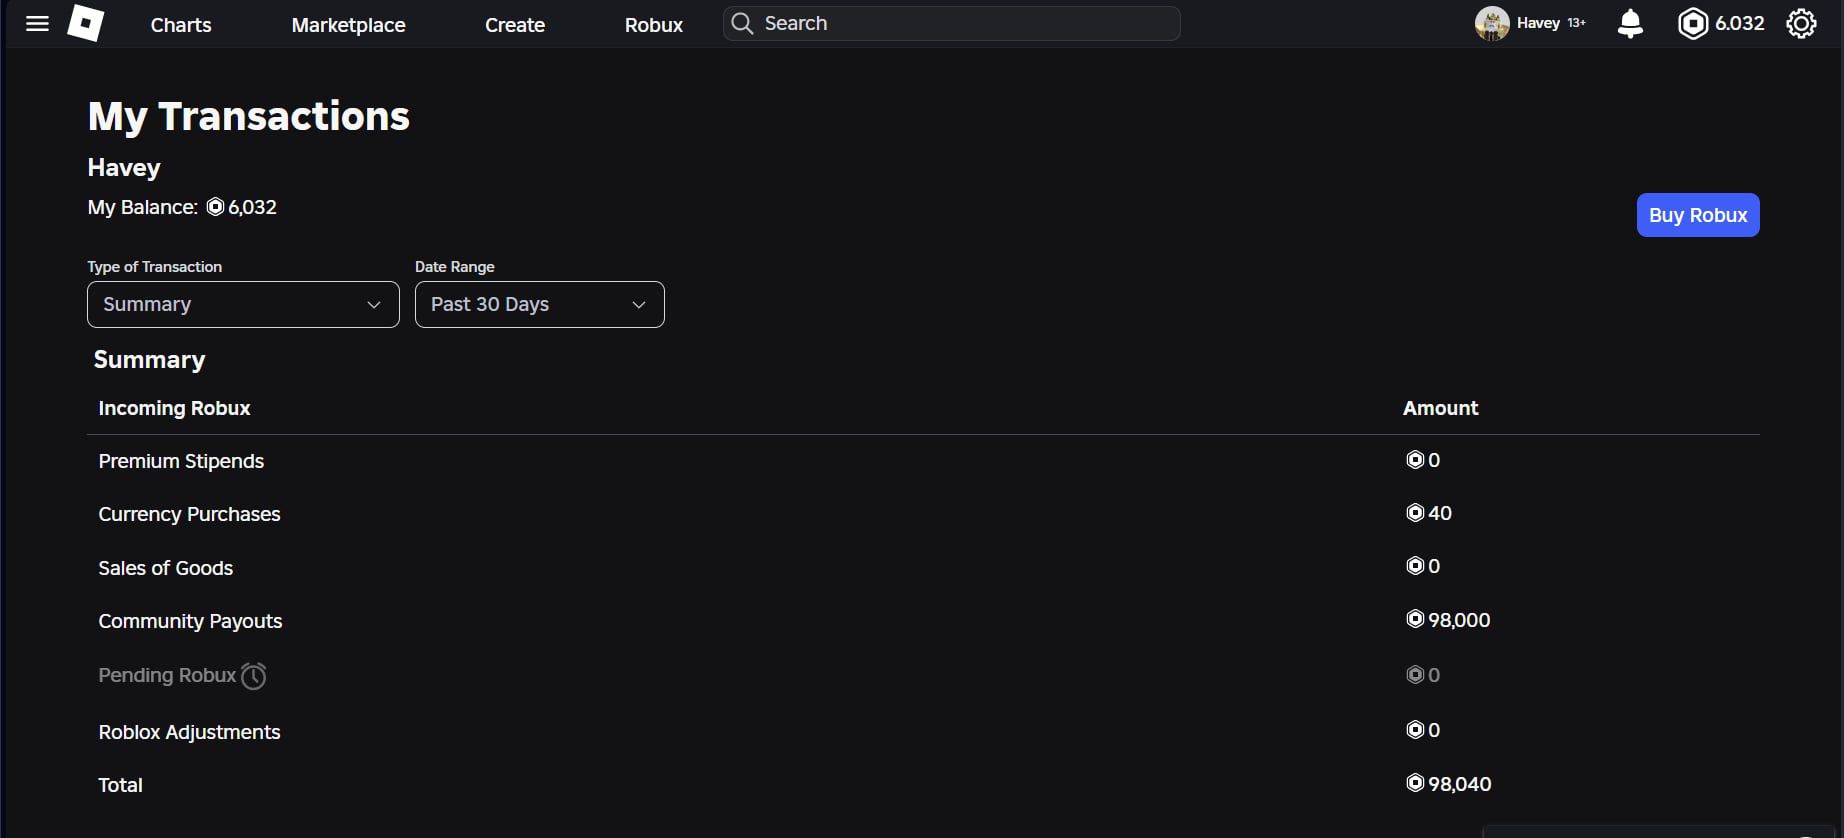Click the Sales of Goods label
This screenshot has height=838, width=1844.
click(165, 568)
